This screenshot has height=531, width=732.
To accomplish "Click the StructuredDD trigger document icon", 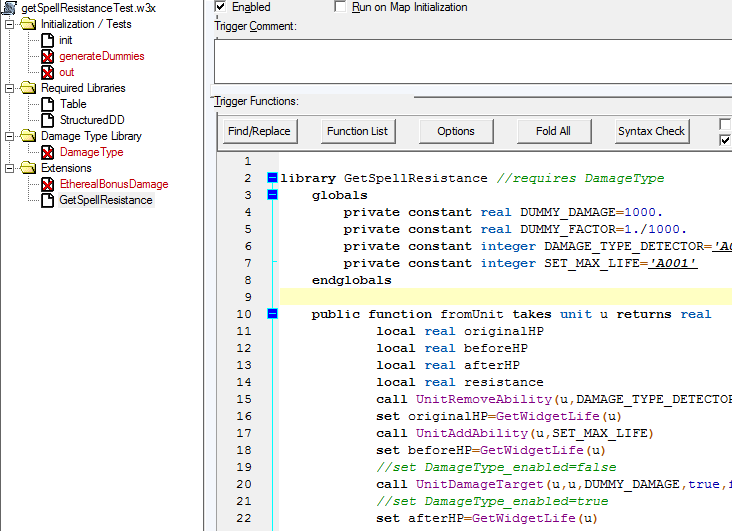I will point(47,120).
